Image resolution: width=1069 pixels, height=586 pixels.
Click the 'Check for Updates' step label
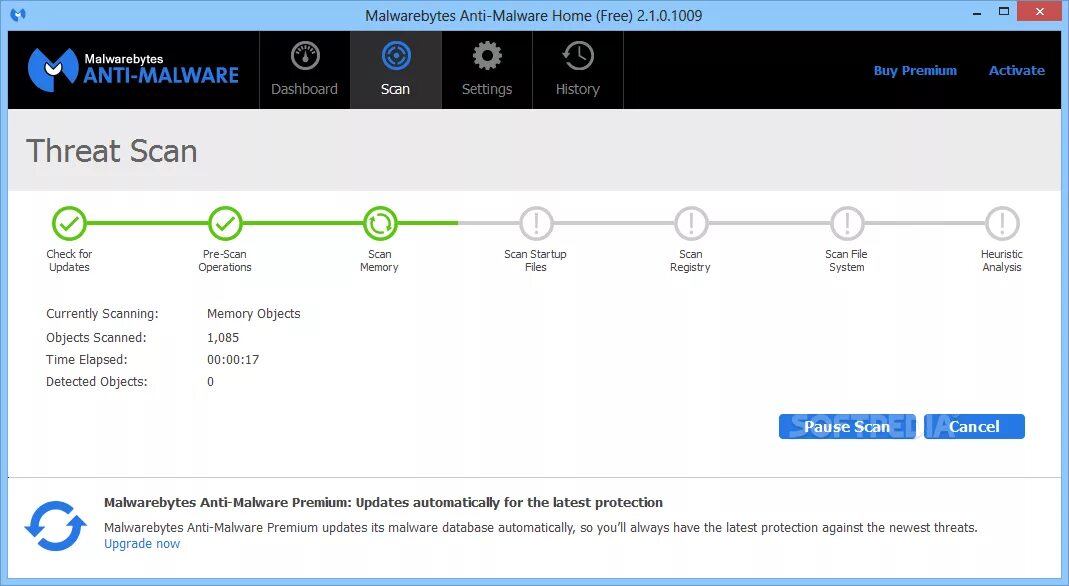click(69, 260)
